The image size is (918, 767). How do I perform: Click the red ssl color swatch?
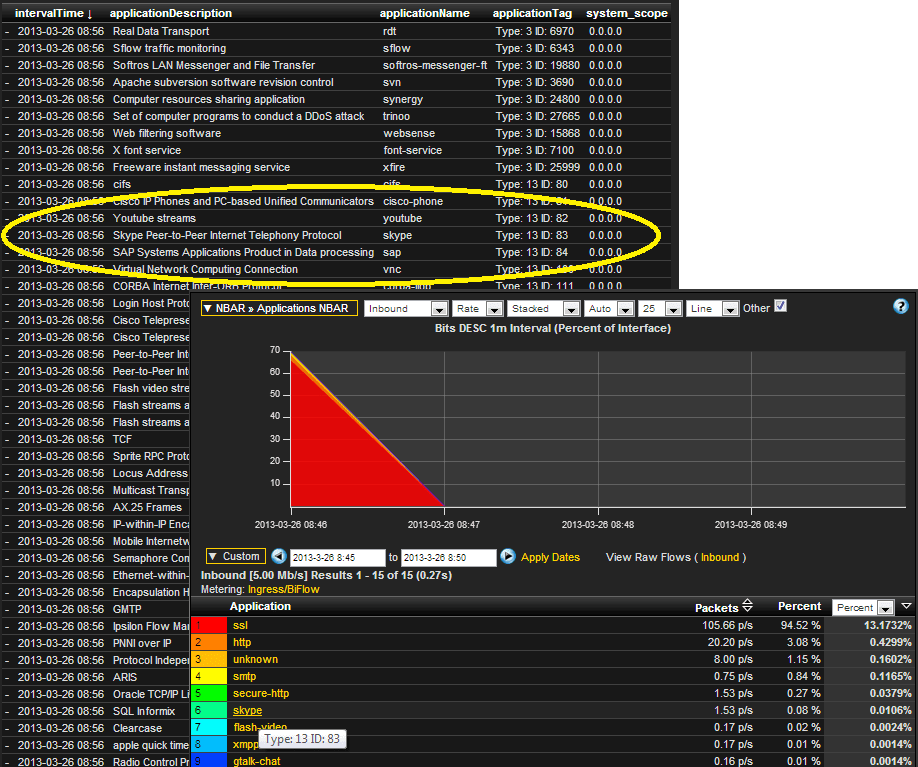(209, 625)
